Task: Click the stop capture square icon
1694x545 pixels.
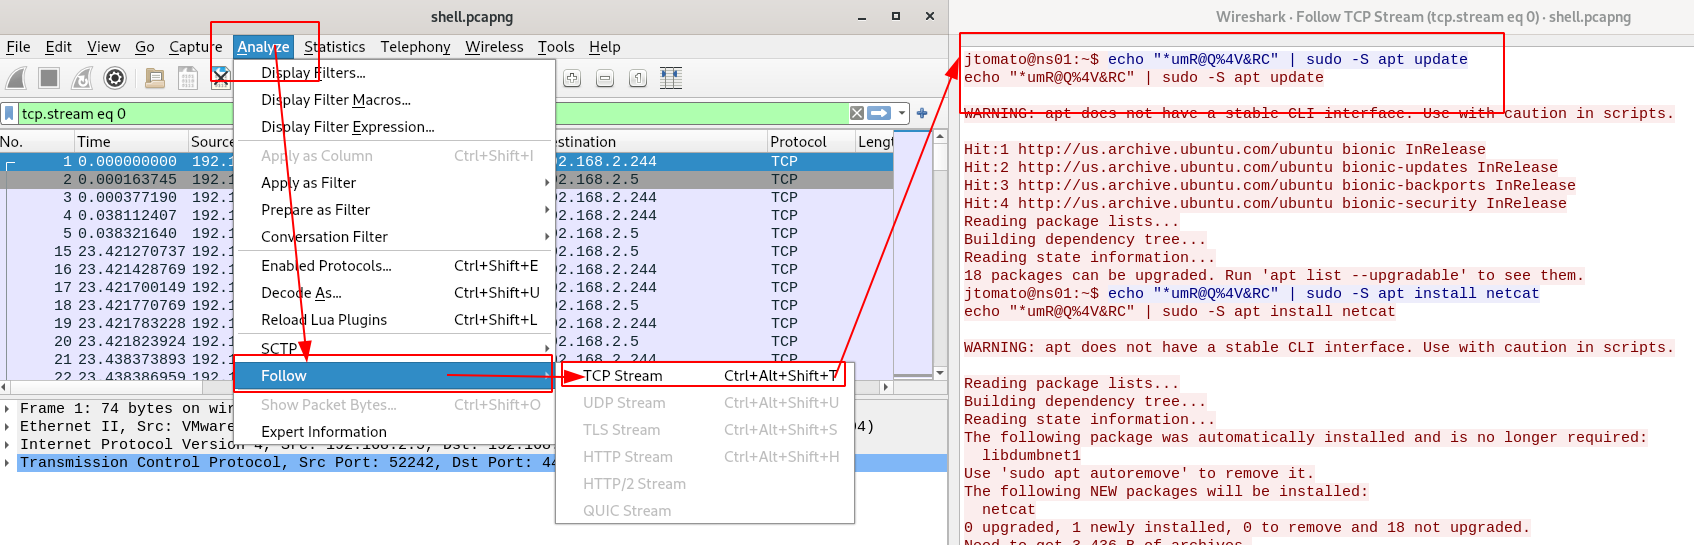Action: [x=49, y=78]
